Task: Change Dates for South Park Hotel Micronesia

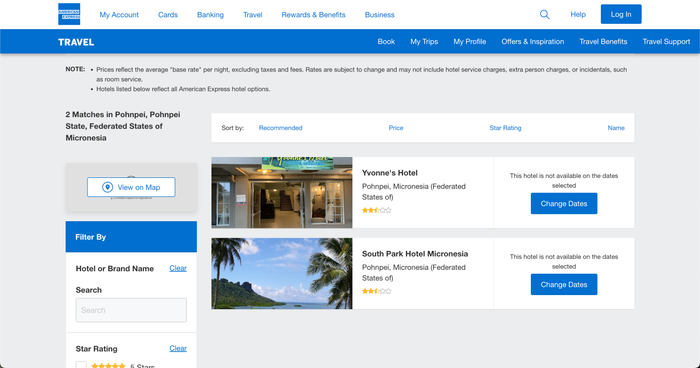Action: tap(564, 284)
